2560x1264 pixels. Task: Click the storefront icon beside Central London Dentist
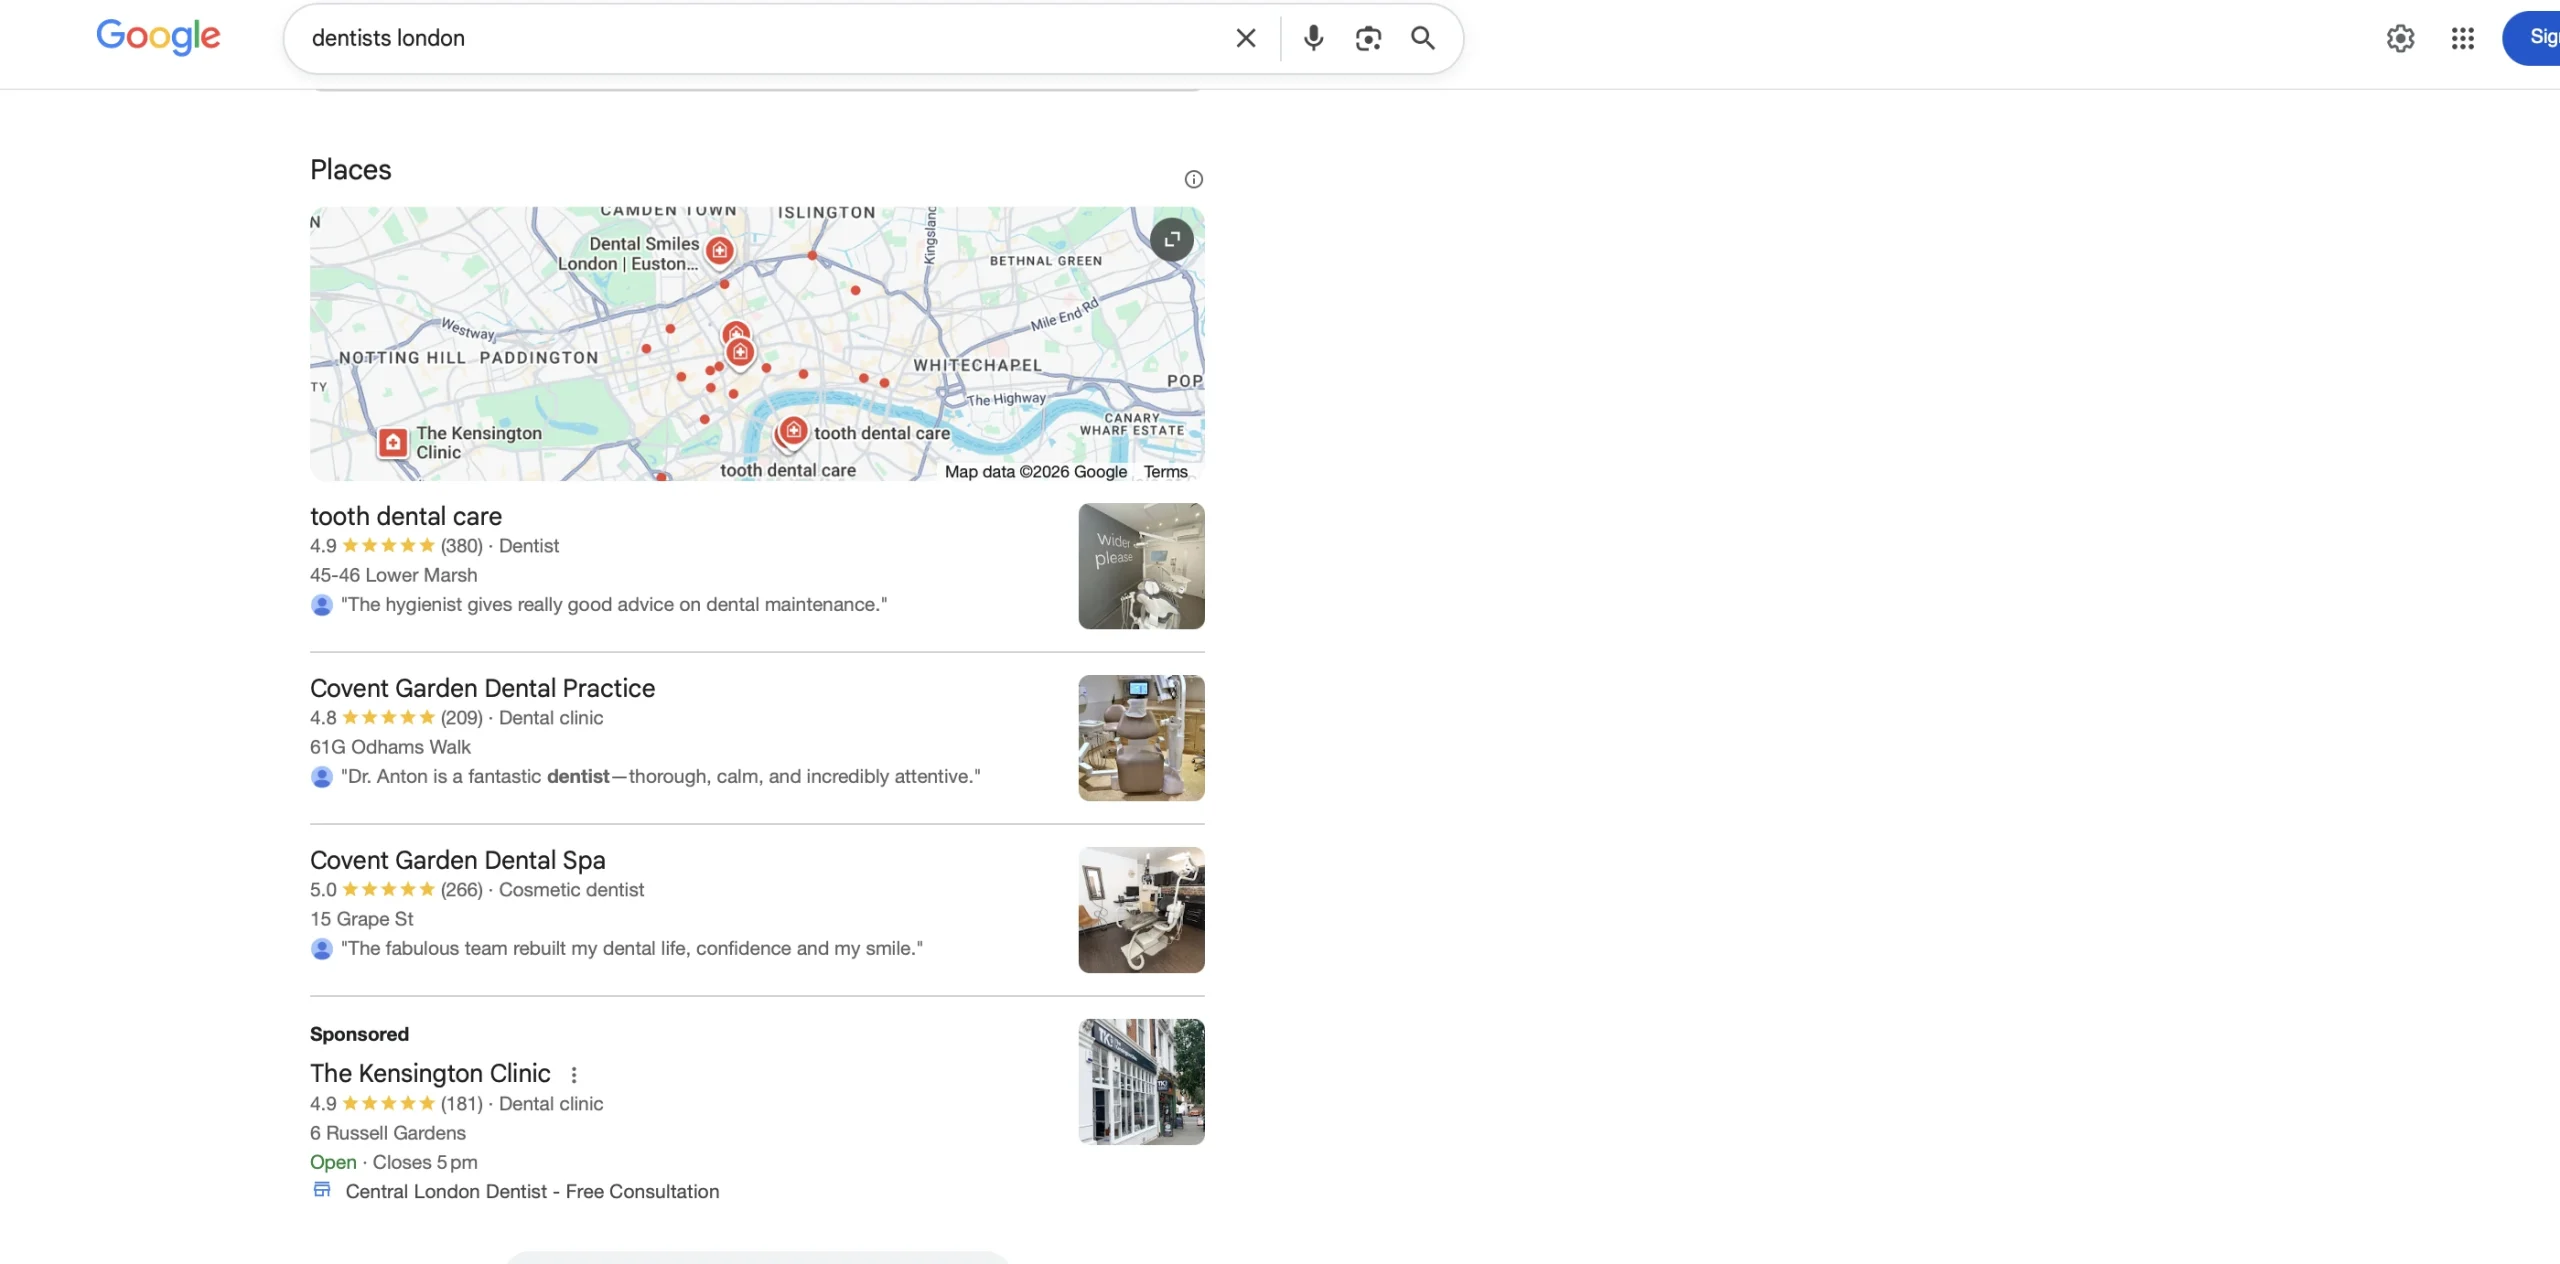point(322,1190)
